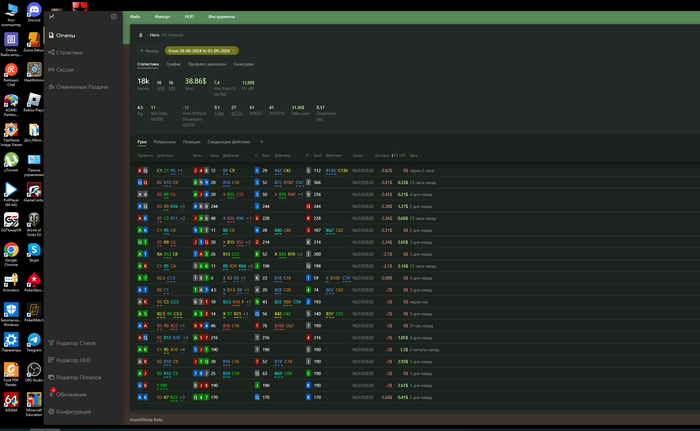Screen dimensions: 700x431
Task: Open the Minecraft Education desktop icon
Action: coord(34,404)
